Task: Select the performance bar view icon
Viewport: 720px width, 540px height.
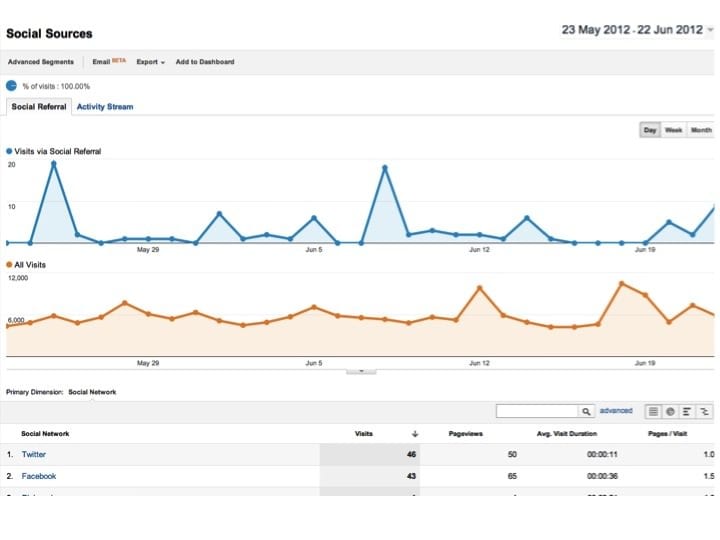Action: (x=688, y=411)
